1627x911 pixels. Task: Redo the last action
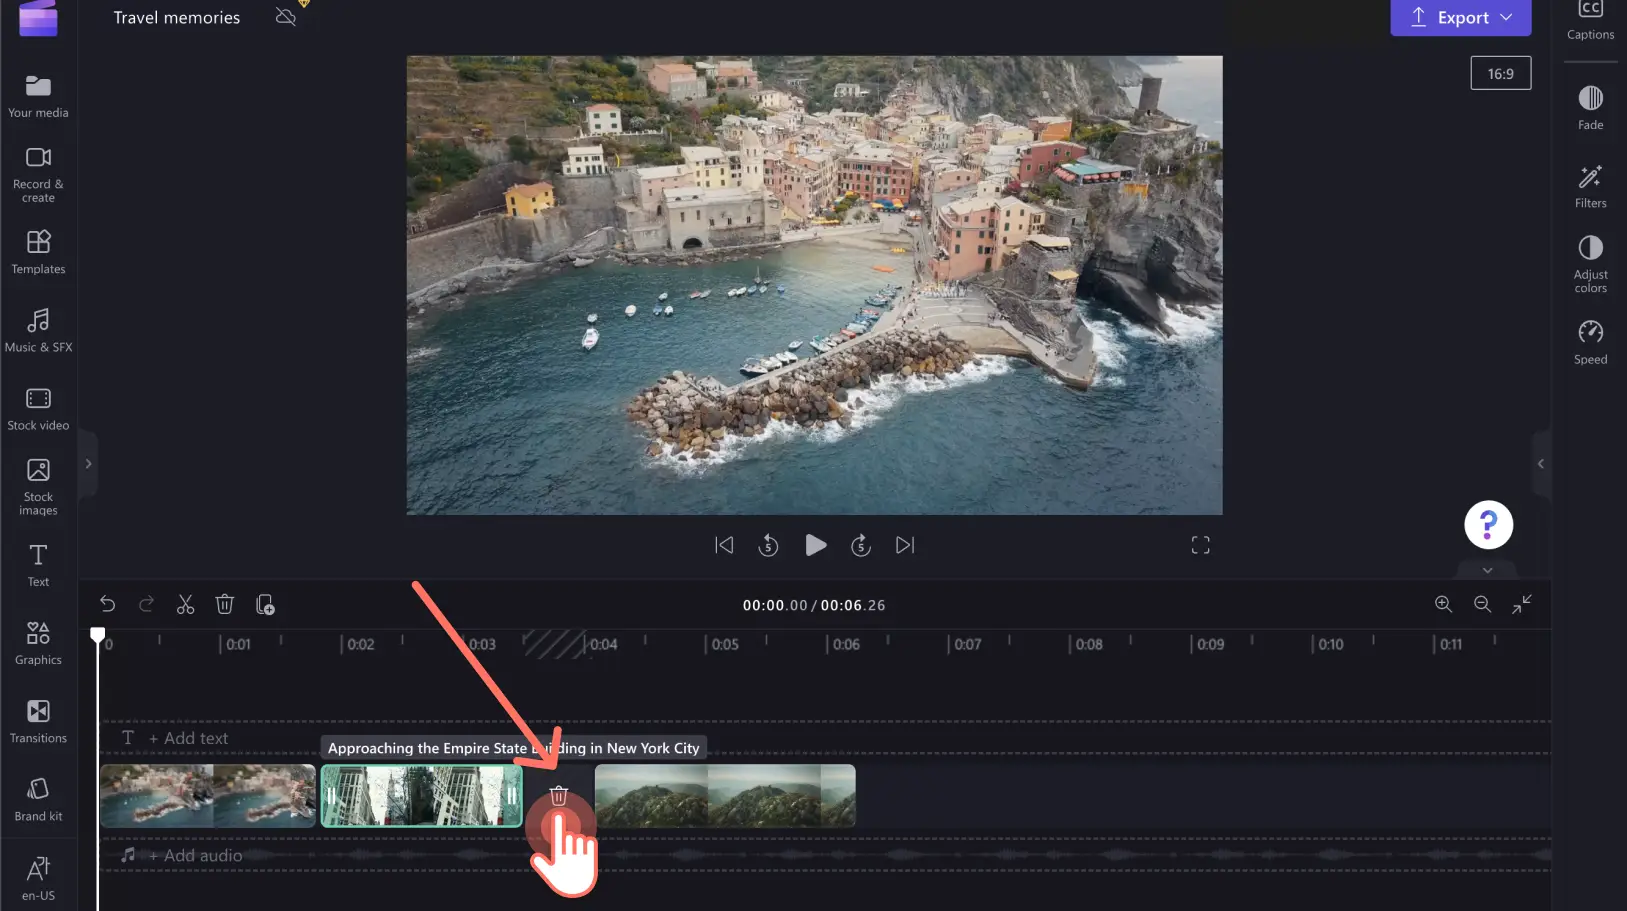point(146,604)
